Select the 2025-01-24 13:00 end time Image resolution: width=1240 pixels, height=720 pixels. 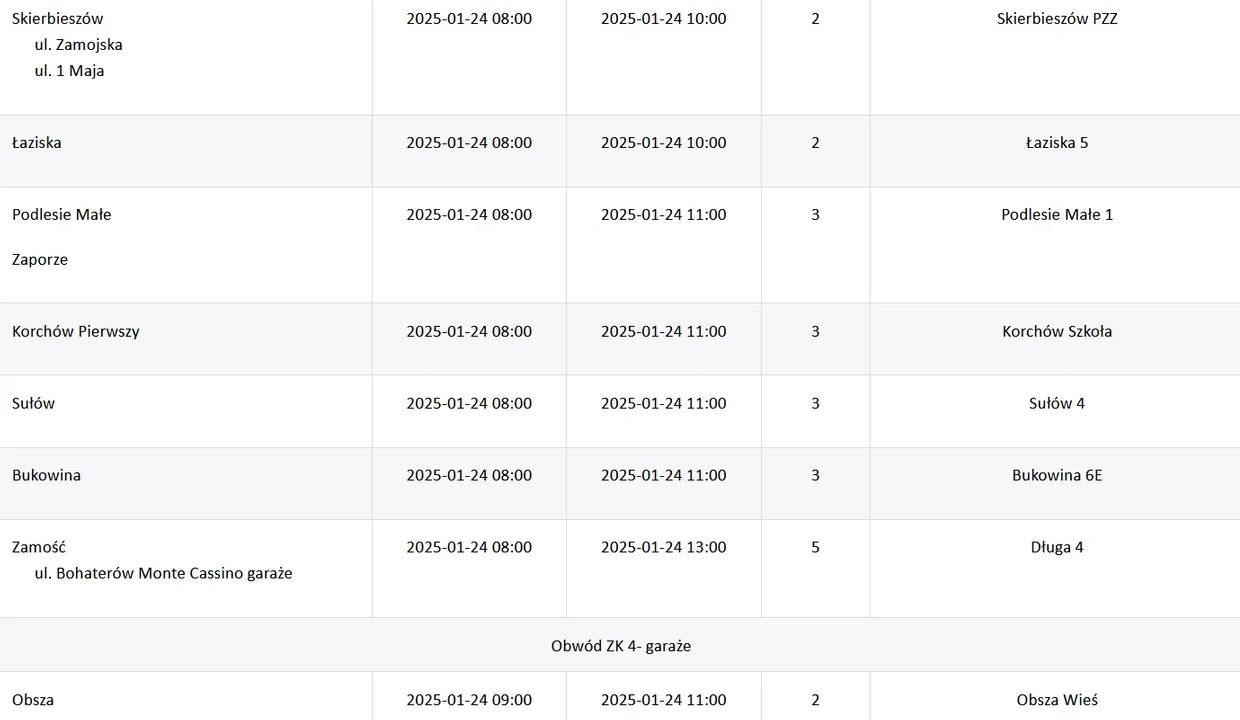pos(664,548)
